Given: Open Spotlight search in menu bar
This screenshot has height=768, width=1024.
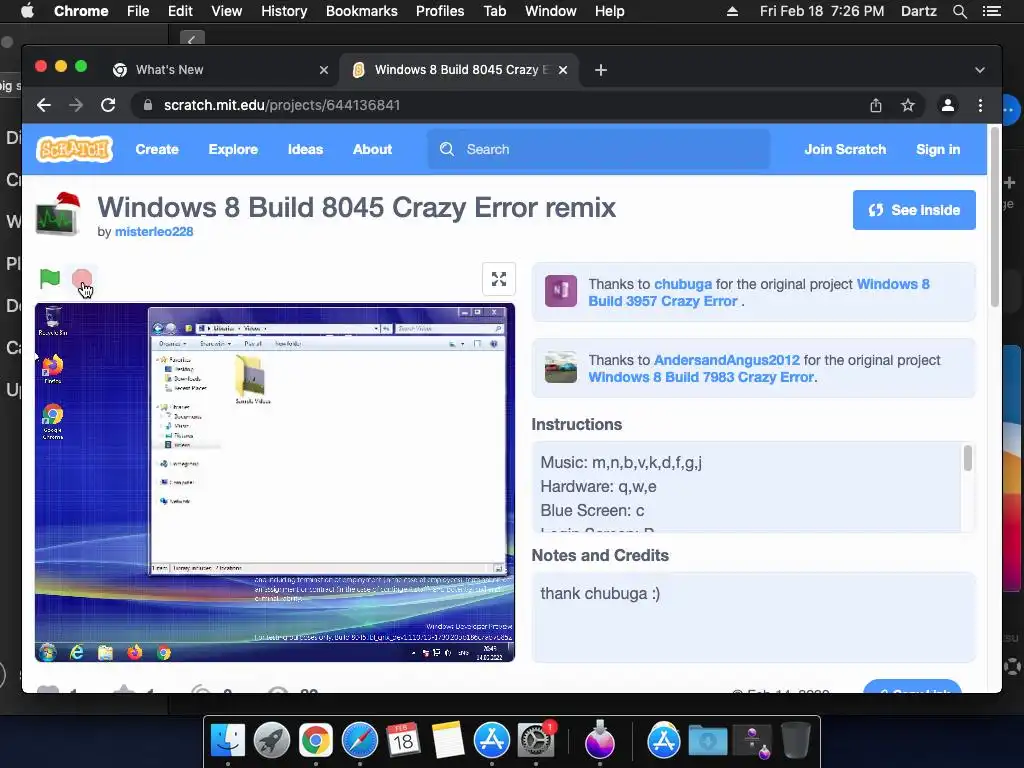Looking at the screenshot, I should [959, 11].
